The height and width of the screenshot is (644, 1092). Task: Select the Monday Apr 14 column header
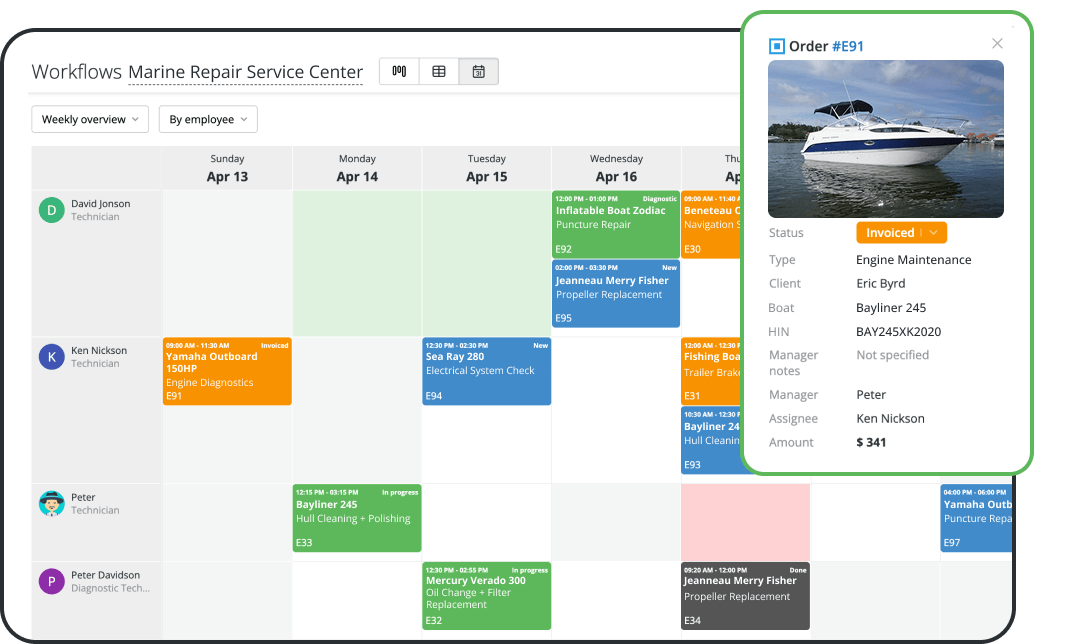pyautogui.click(x=357, y=168)
